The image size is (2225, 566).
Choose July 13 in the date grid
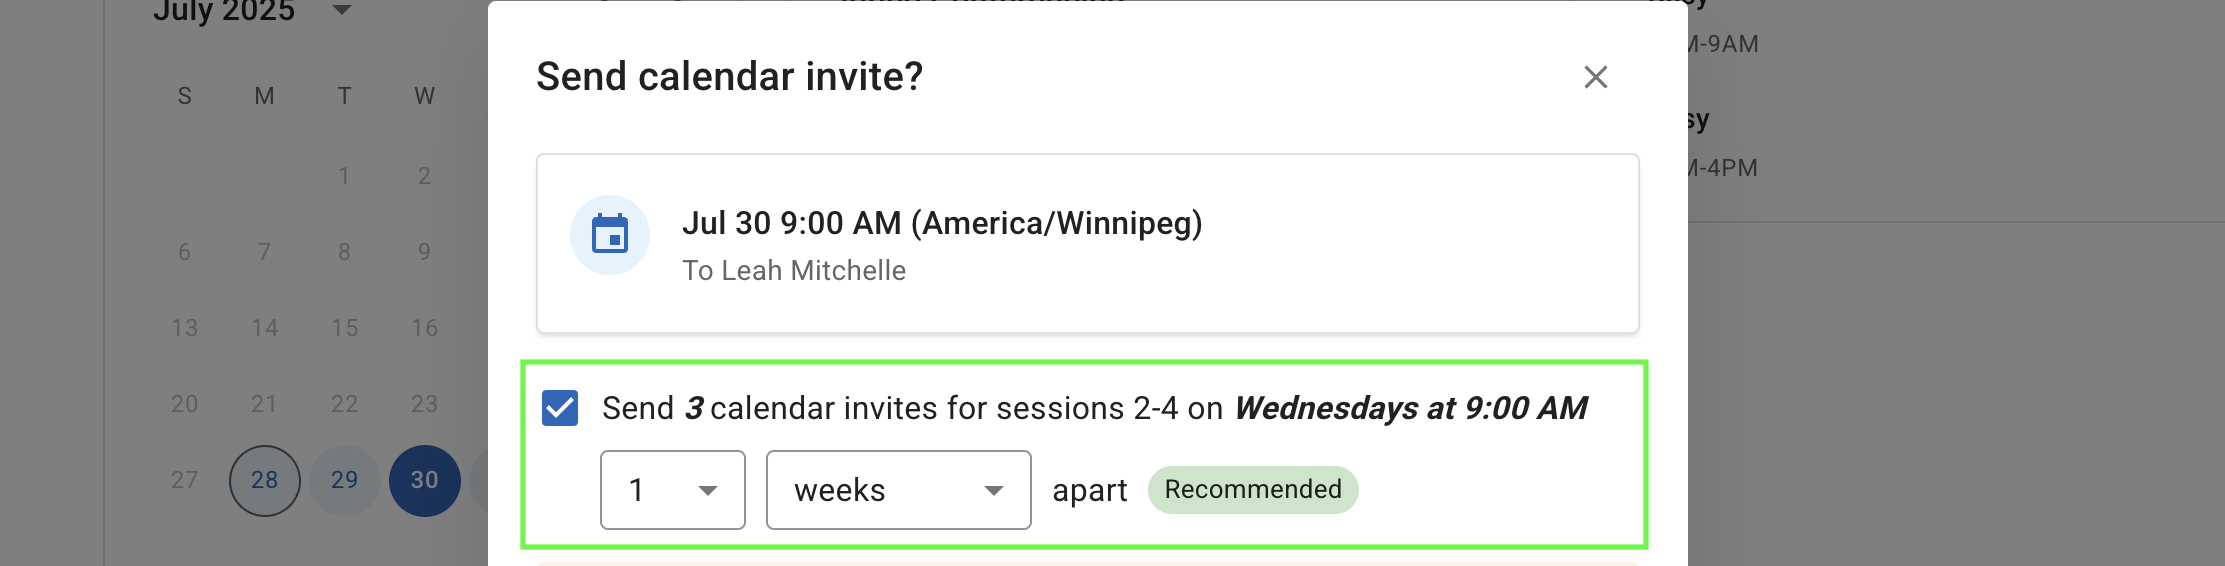pyautogui.click(x=184, y=328)
